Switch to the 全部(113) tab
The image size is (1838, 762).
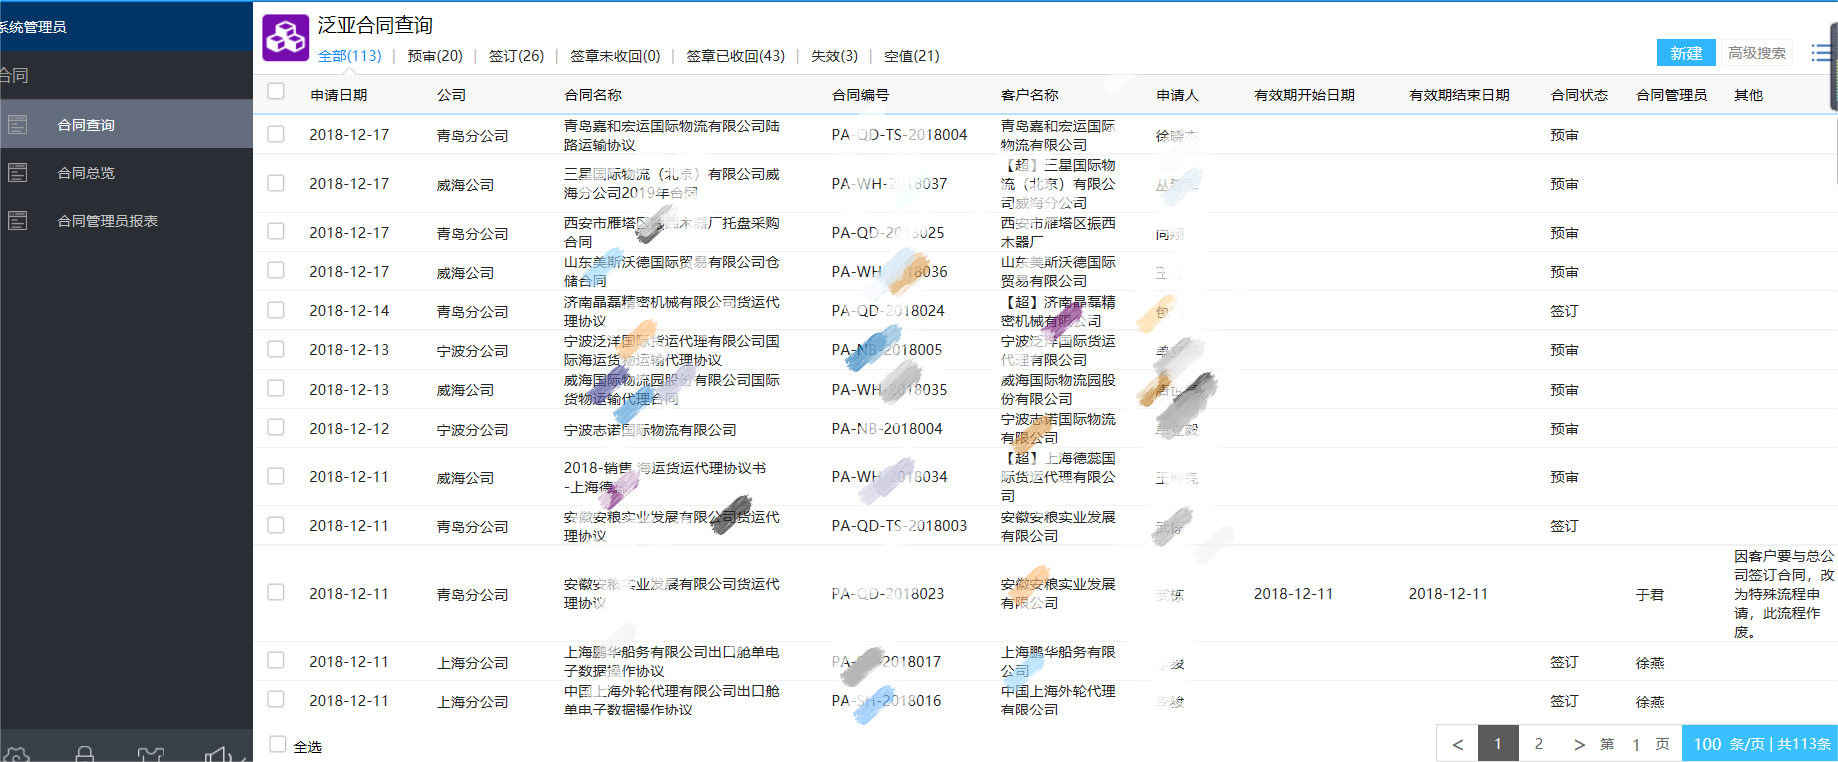(x=350, y=56)
